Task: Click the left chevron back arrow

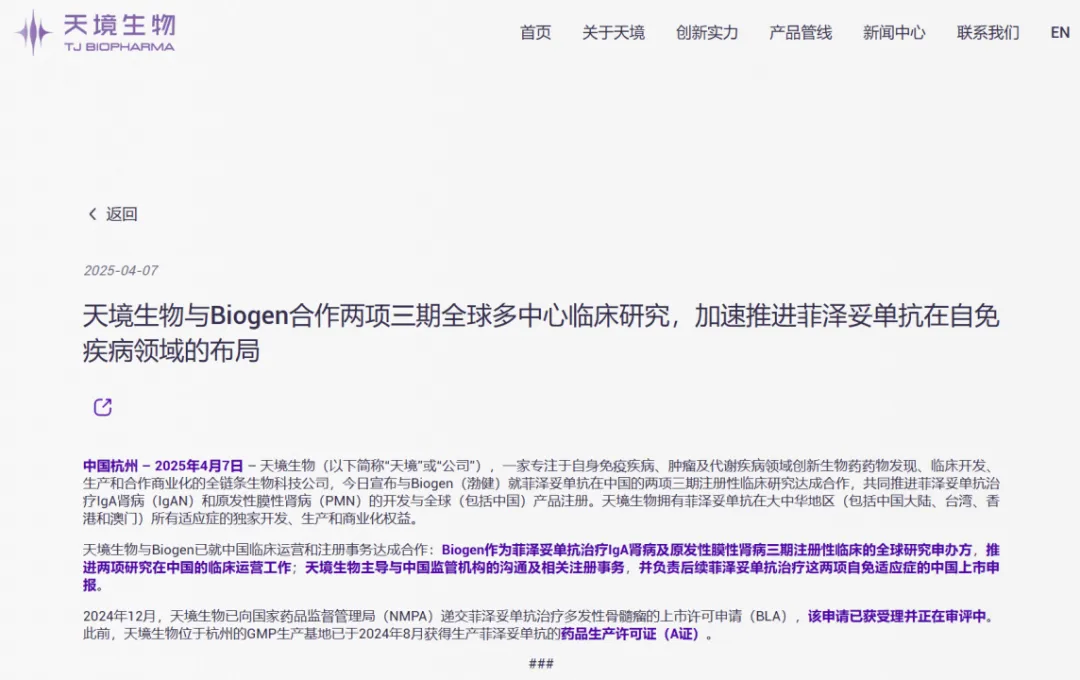Action: (92, 214)
